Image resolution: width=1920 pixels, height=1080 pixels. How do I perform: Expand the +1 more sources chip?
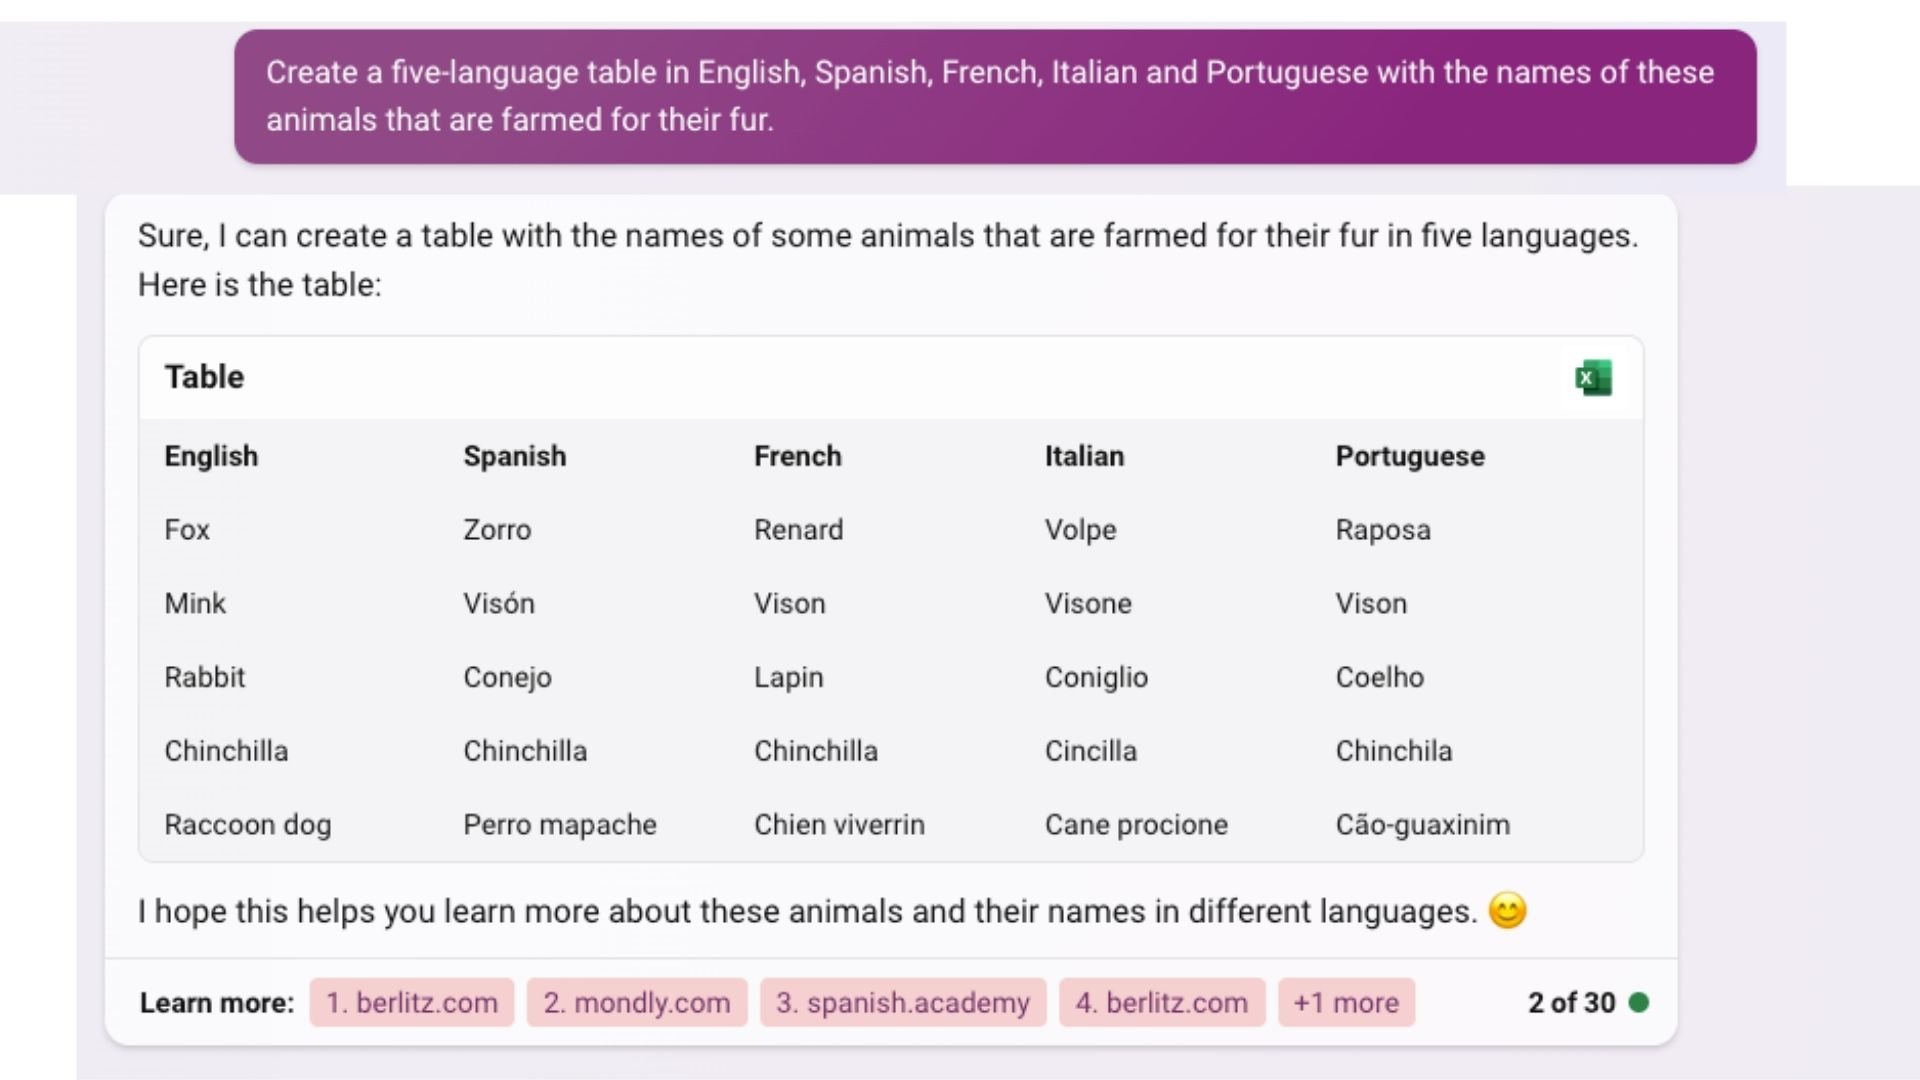tap(1346, 1002)
